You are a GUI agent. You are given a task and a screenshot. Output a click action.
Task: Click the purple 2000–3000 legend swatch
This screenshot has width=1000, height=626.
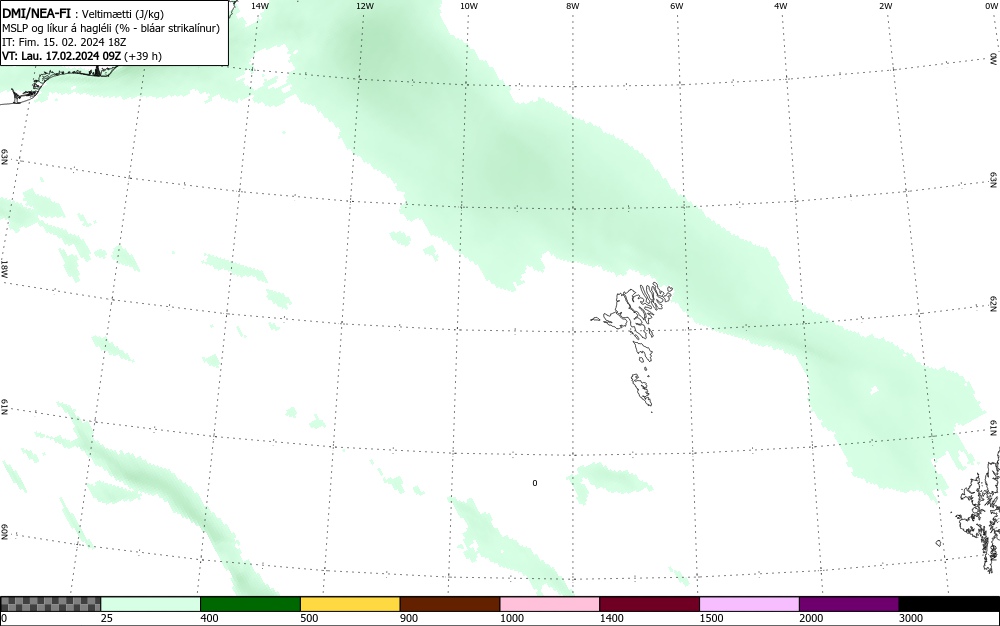click(x=849, y=604)
